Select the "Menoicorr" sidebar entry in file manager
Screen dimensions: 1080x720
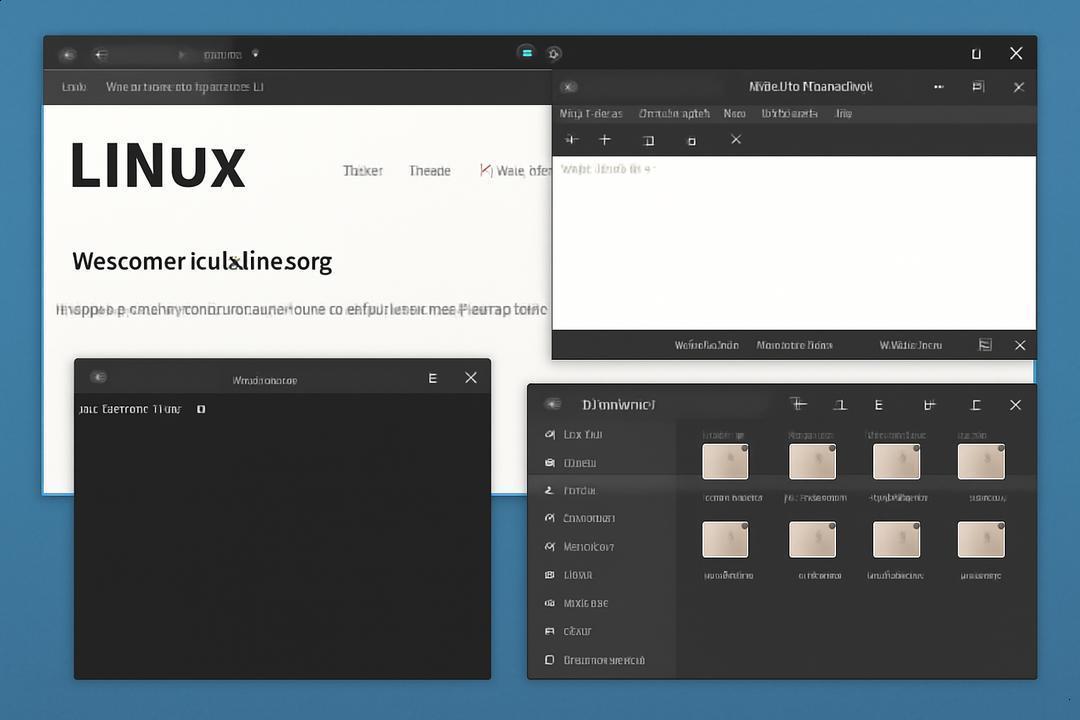(x=601, y=546)
